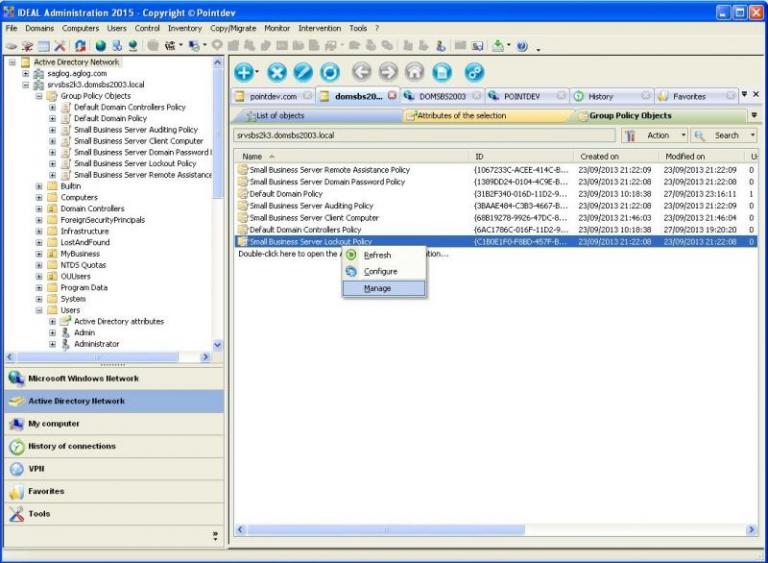Viewport: 768px width, 563px height.
Task: Click the Microsoft Windows Network icon
Action: (x=16, y=378)
